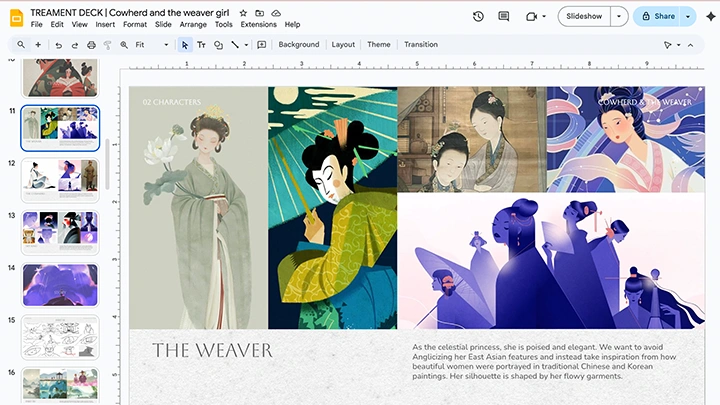
Task: Select slide 16 thumbnail
Action: coord(60,386)
